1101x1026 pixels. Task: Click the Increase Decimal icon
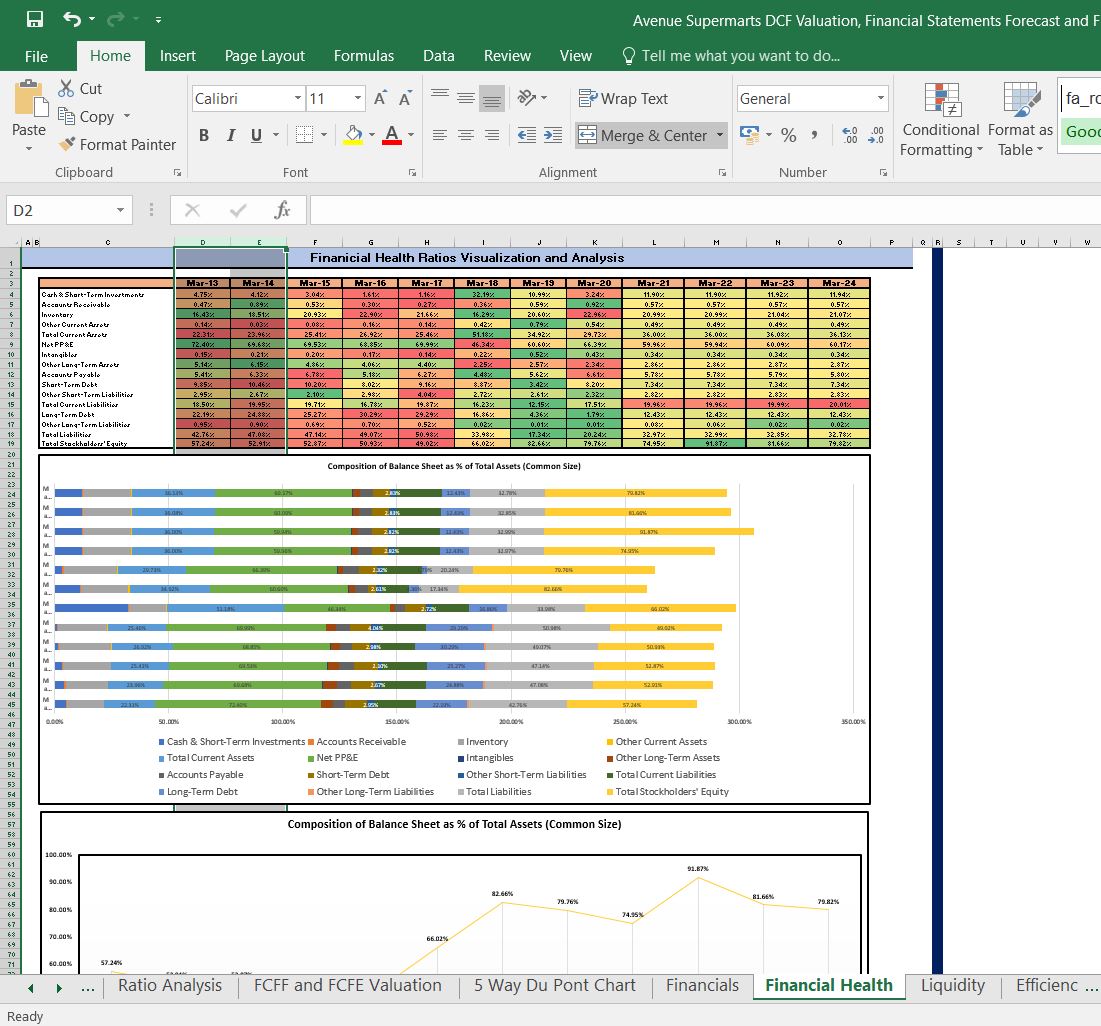[850, 135]
